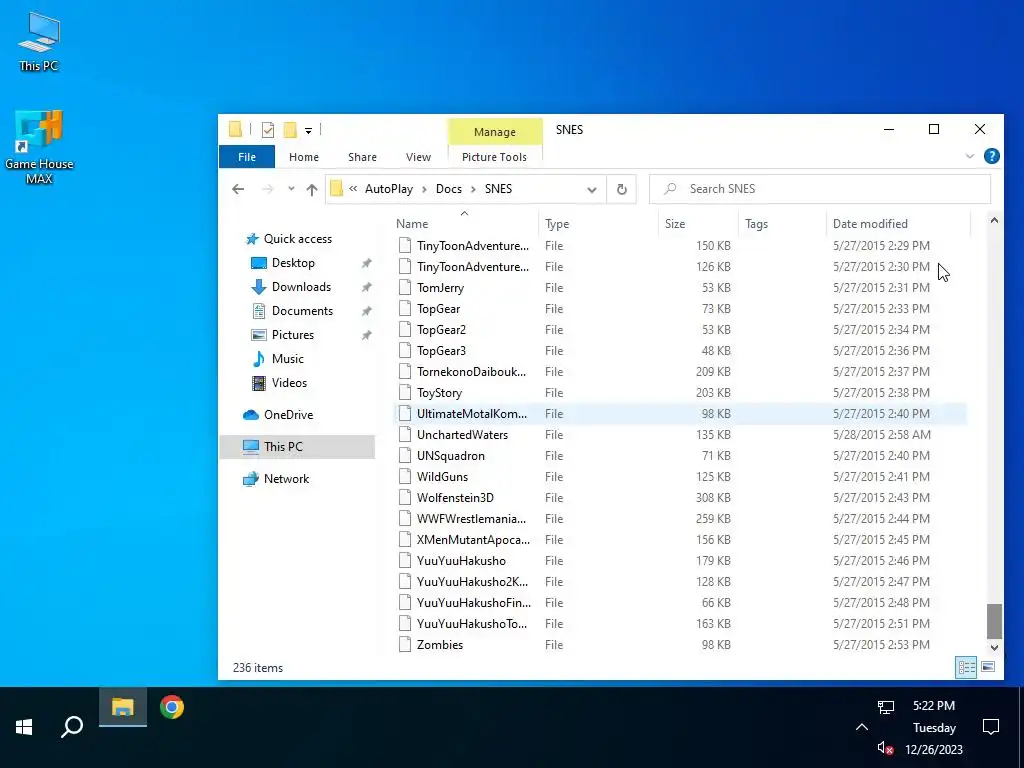The height and width of the screenshot is (768, 1024).
Task: Click the Search SNES box
Action: pyautogui.click(x=820, y=189)
